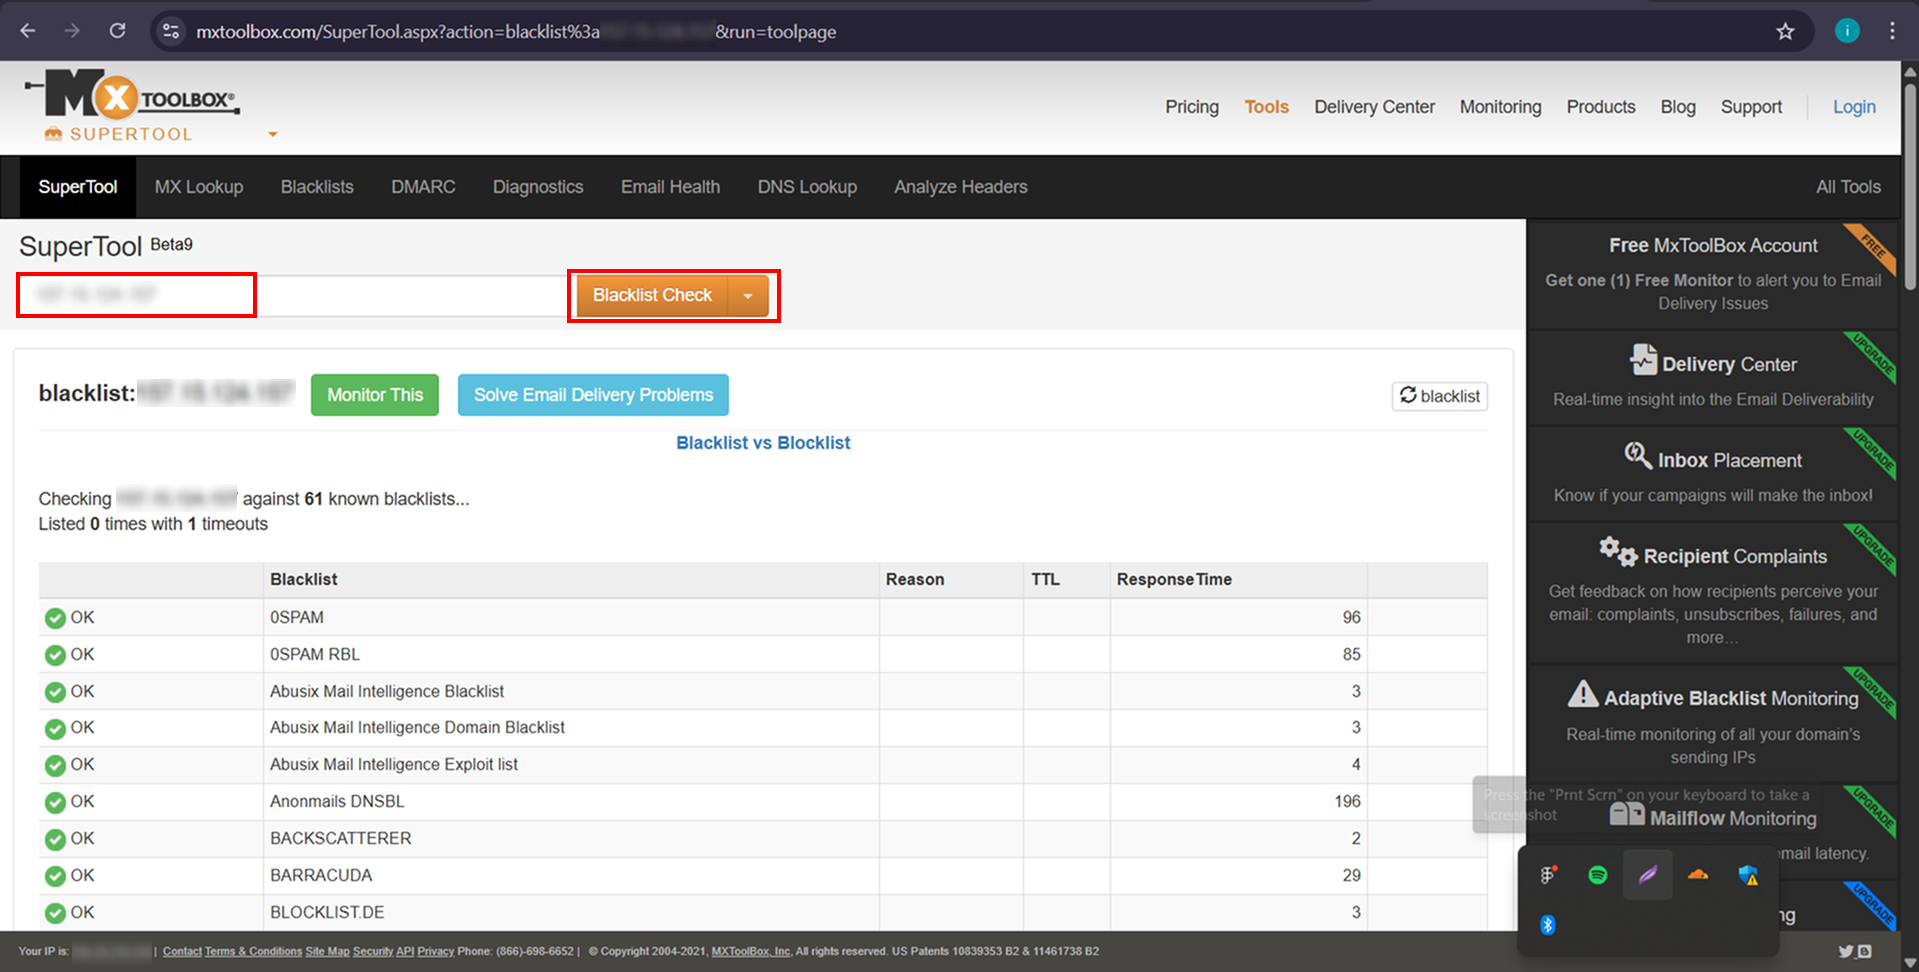The width and height of the screenshot is (1919, 972).
Task: Click inside the blacklist lookup input field
Action: coord(135,294)
